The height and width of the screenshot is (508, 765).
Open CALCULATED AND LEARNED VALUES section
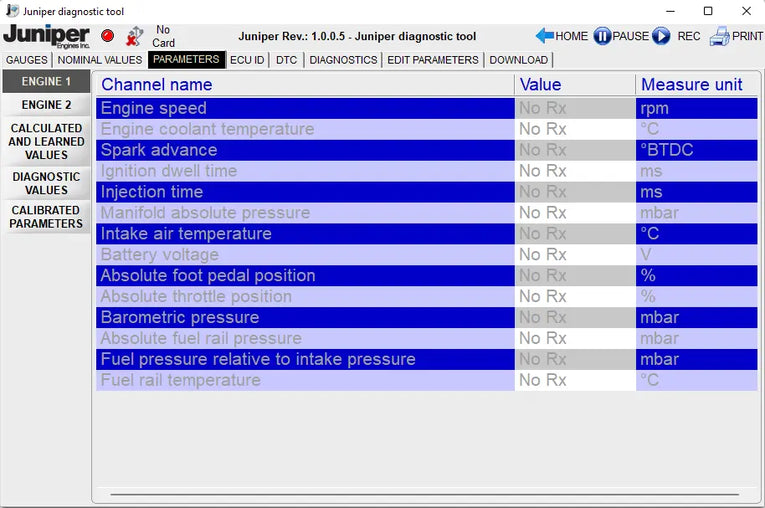coord(46,142)
